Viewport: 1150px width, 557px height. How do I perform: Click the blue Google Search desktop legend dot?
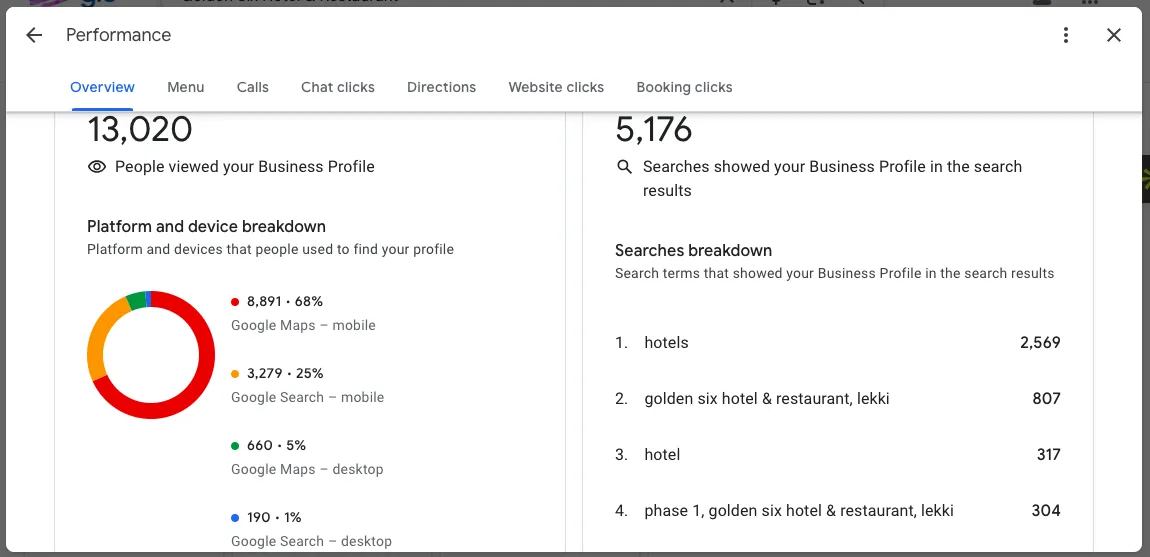point(235,518)
